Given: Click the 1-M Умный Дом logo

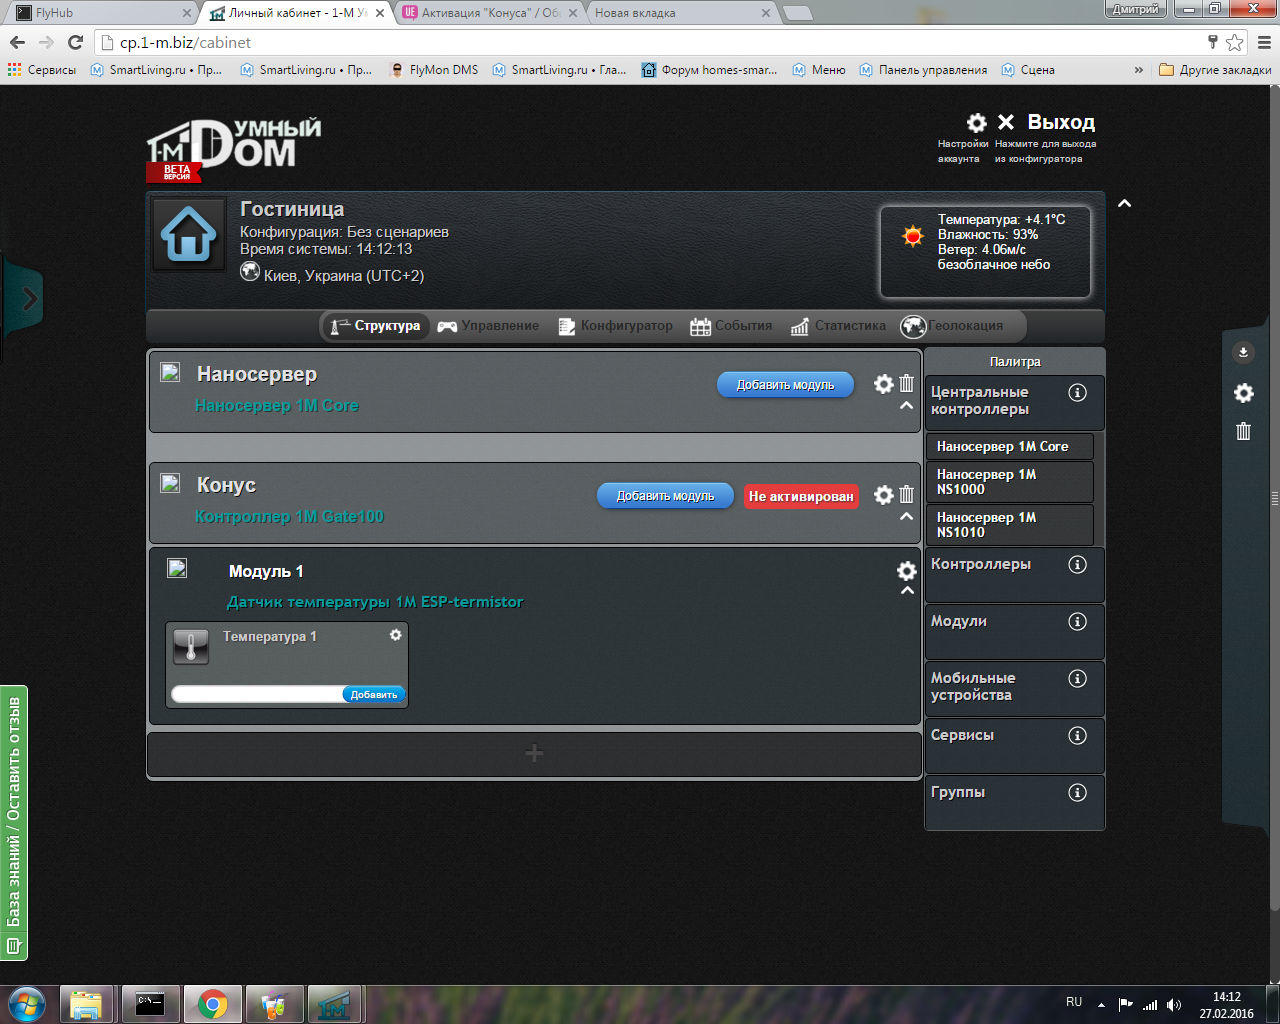Looking at the screenshot, I should click(x=234, y=150).
